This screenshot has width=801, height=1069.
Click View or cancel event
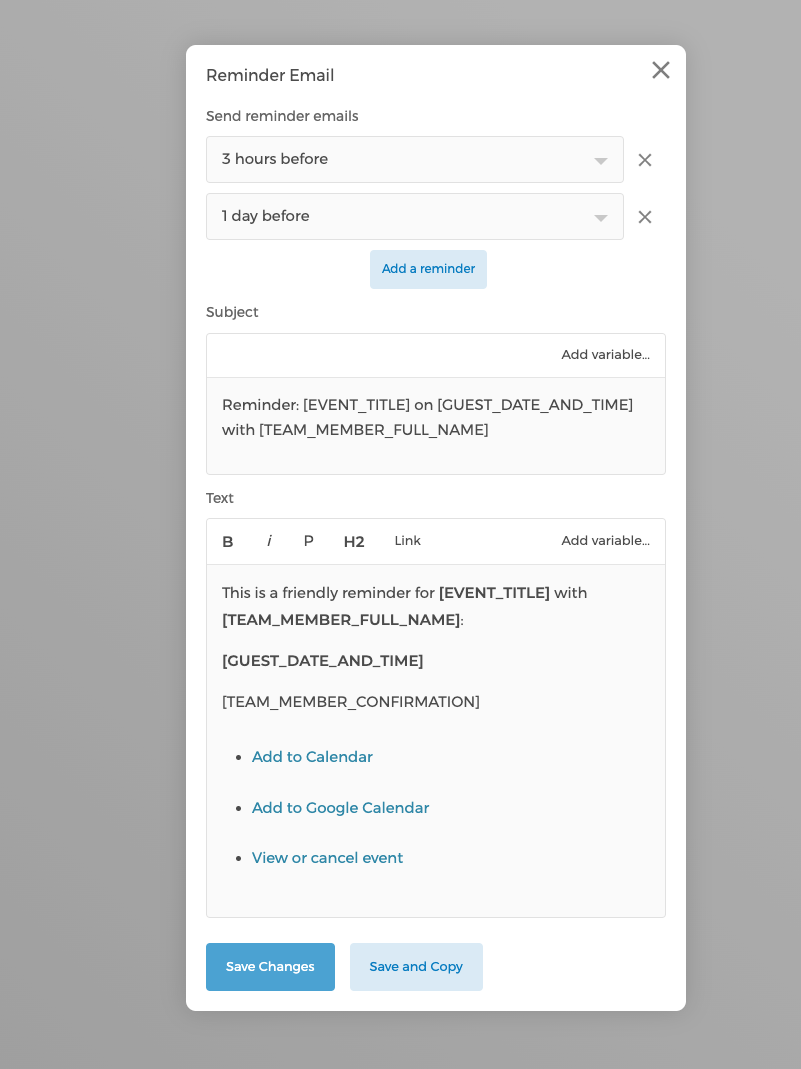coord(327,858)
